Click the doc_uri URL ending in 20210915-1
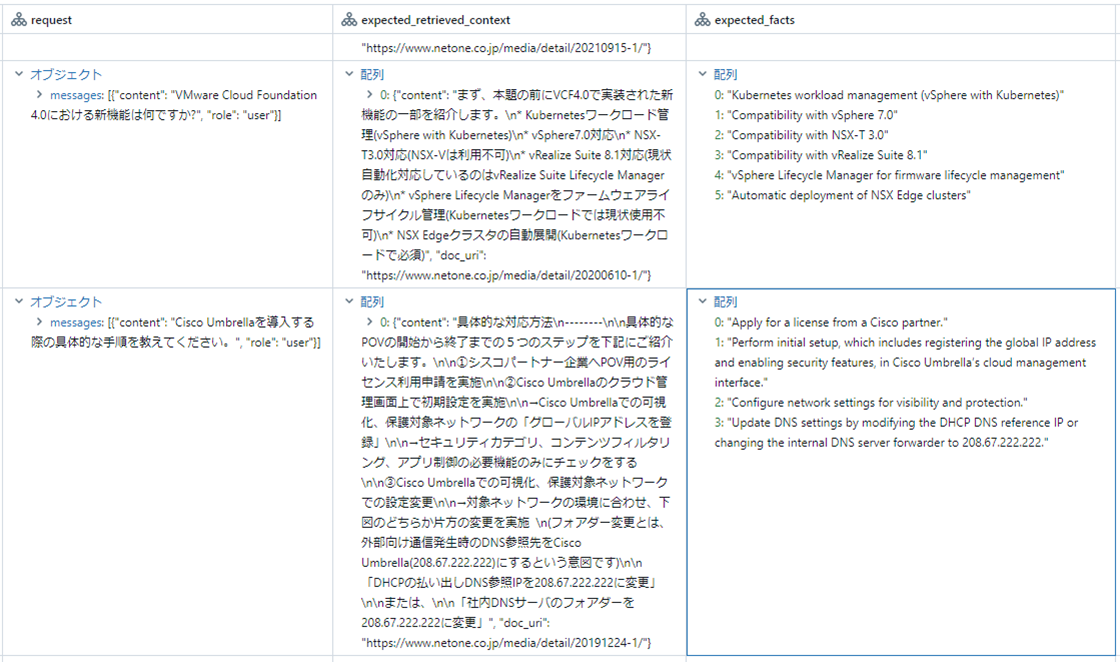This screenshot has height=662, width=1120. pos(506,48)
